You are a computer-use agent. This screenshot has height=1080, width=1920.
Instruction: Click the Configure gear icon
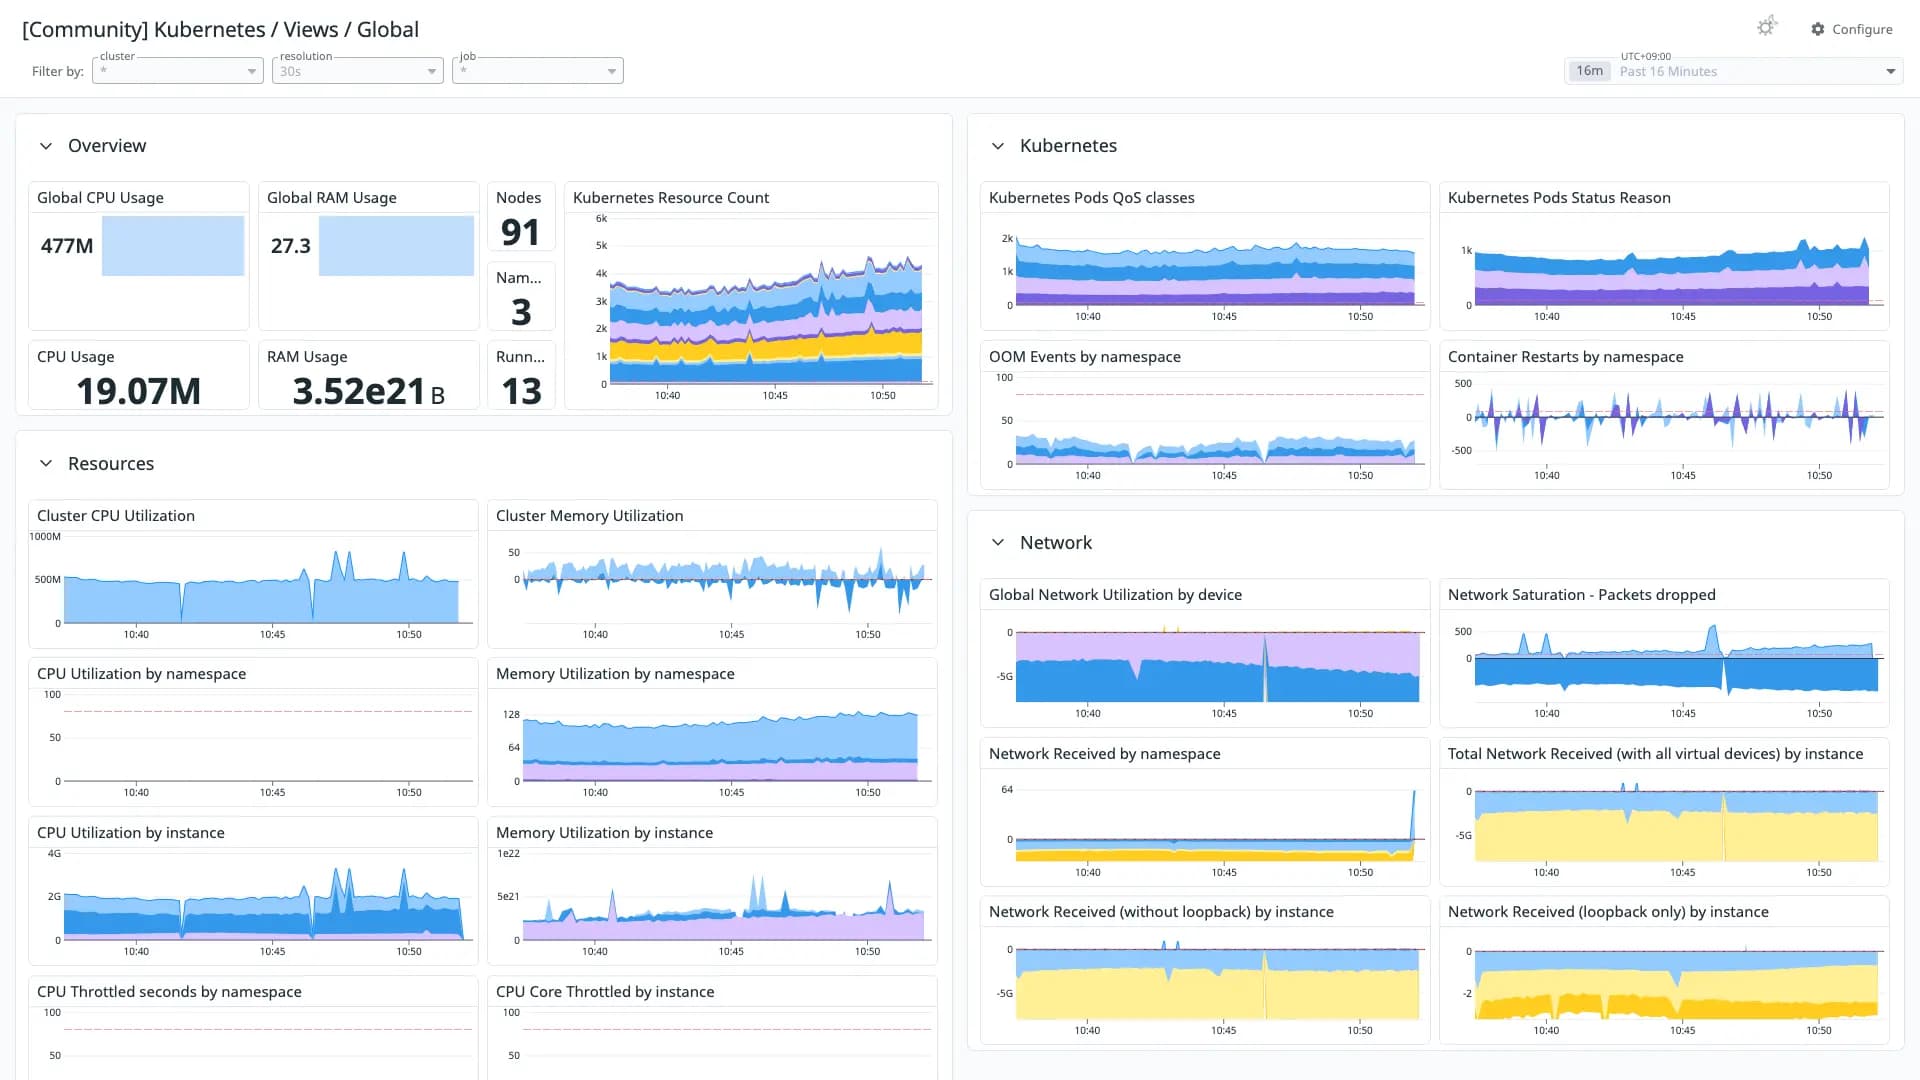coord(1818,29)
